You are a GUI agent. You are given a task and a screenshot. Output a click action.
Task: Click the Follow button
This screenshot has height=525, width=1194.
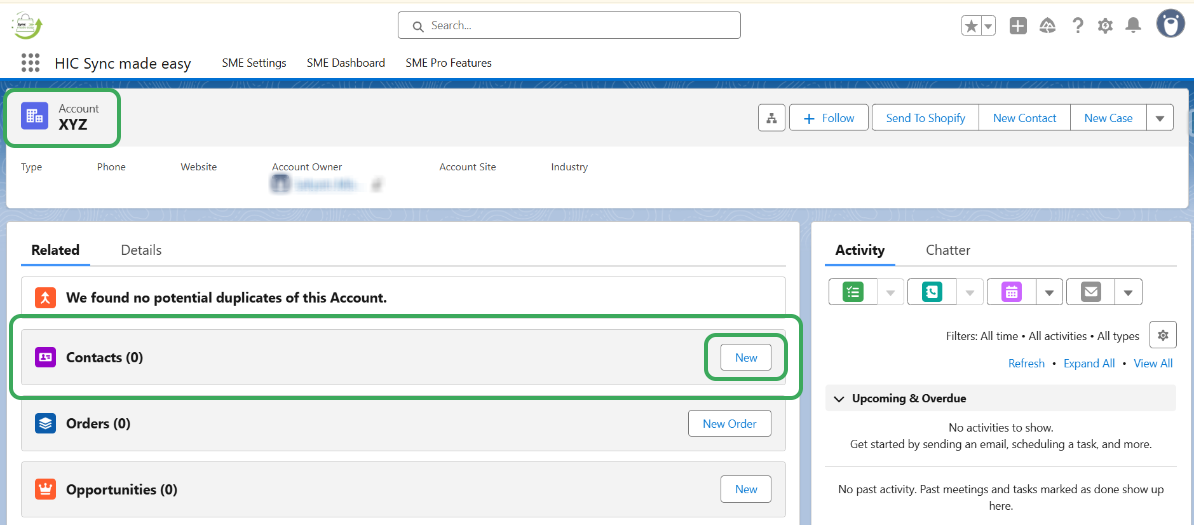point(829,118)
